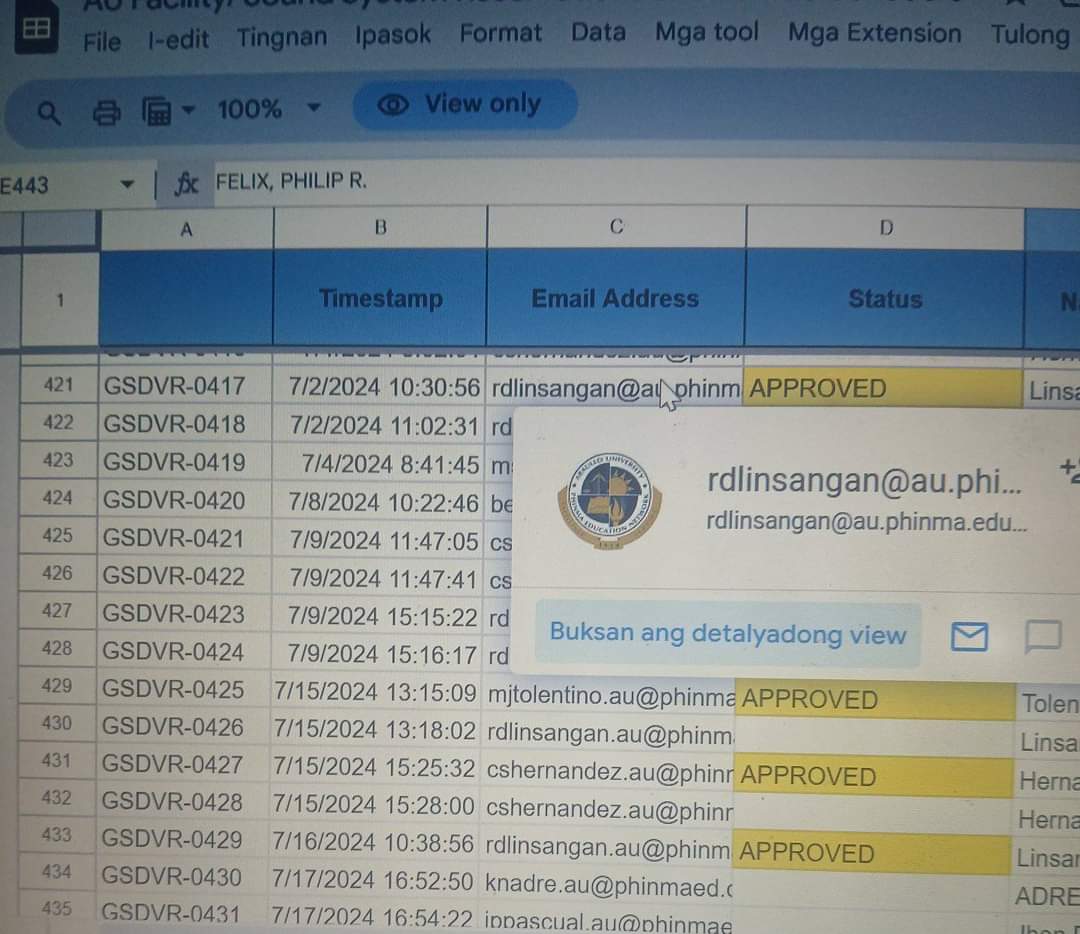The width and height of the screenshot is (1080, 934).
Task: Select cell GSDVR-0417
Action: tap(186, 386)
